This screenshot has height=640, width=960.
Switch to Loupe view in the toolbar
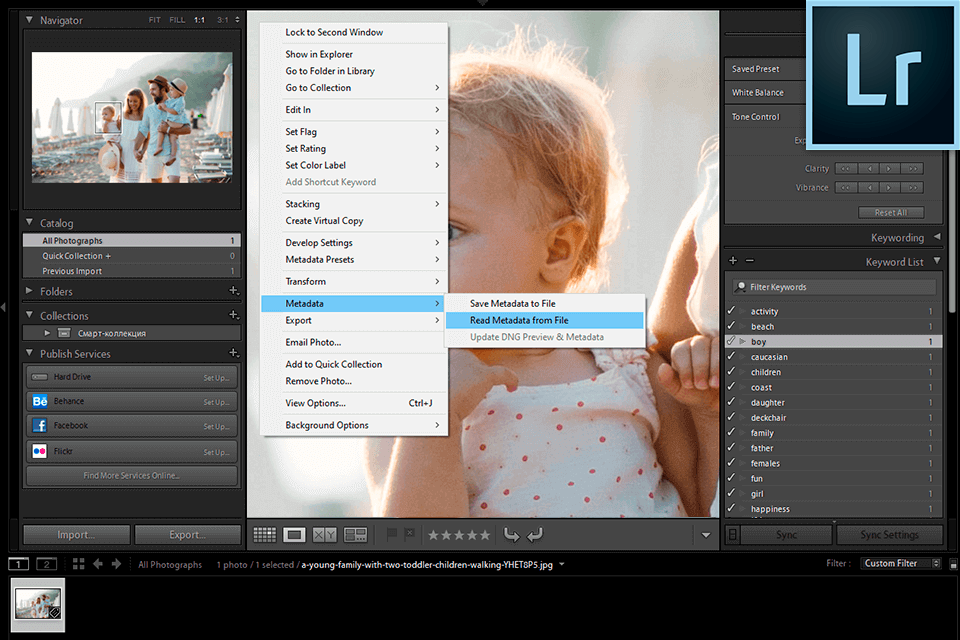tap(294, 535)
